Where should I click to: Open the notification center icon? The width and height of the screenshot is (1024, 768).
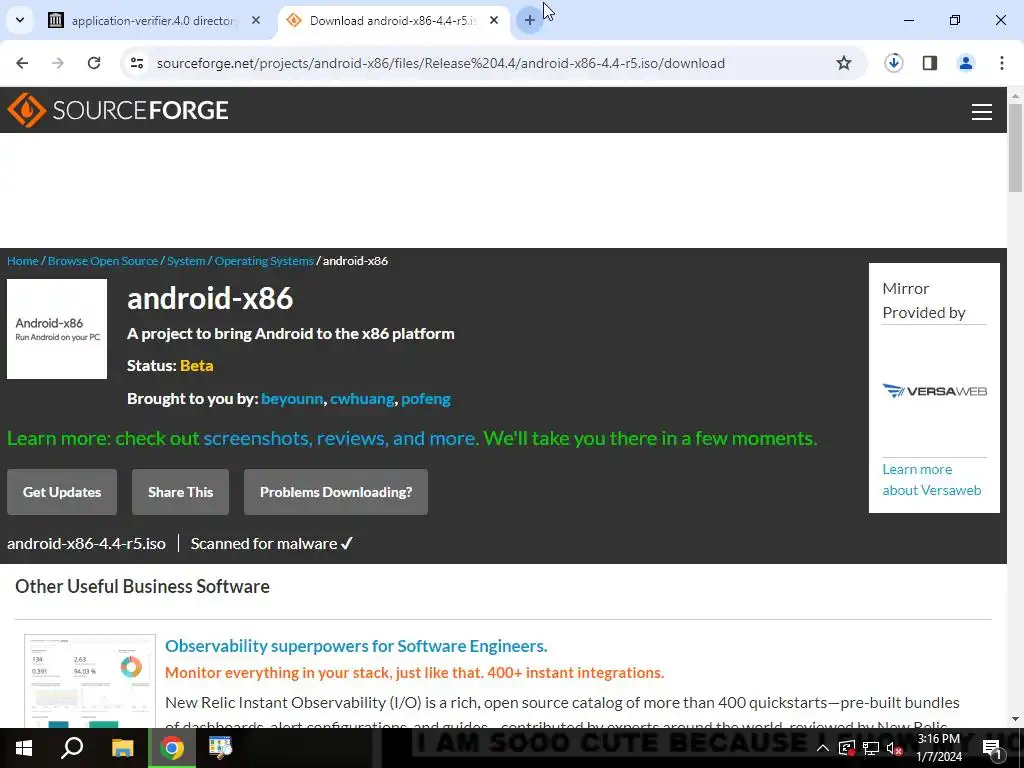pyautogui.click(x=992, y=748)
